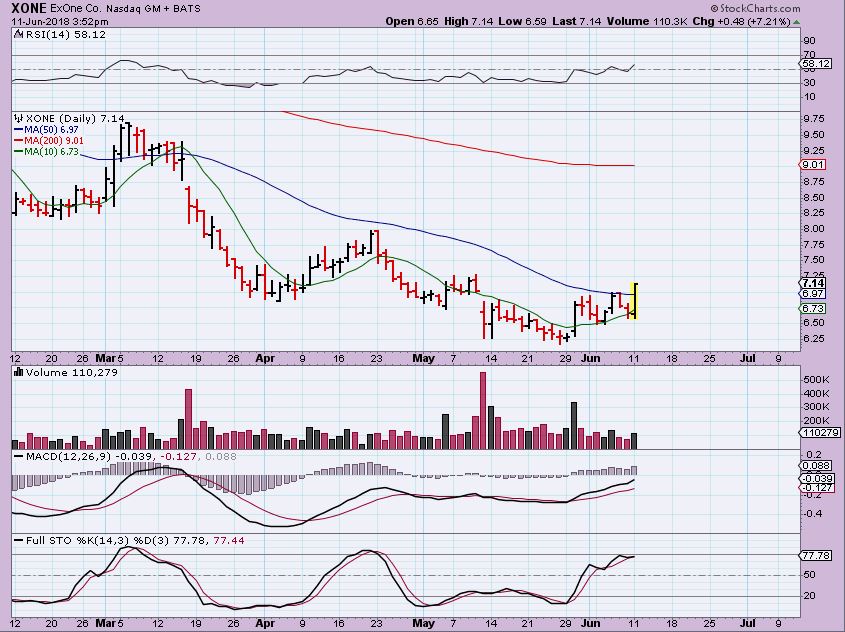Click the XONE (Daily) 7.14 legend label
Screen dimensions: 845x632
(x=75, y=119)
